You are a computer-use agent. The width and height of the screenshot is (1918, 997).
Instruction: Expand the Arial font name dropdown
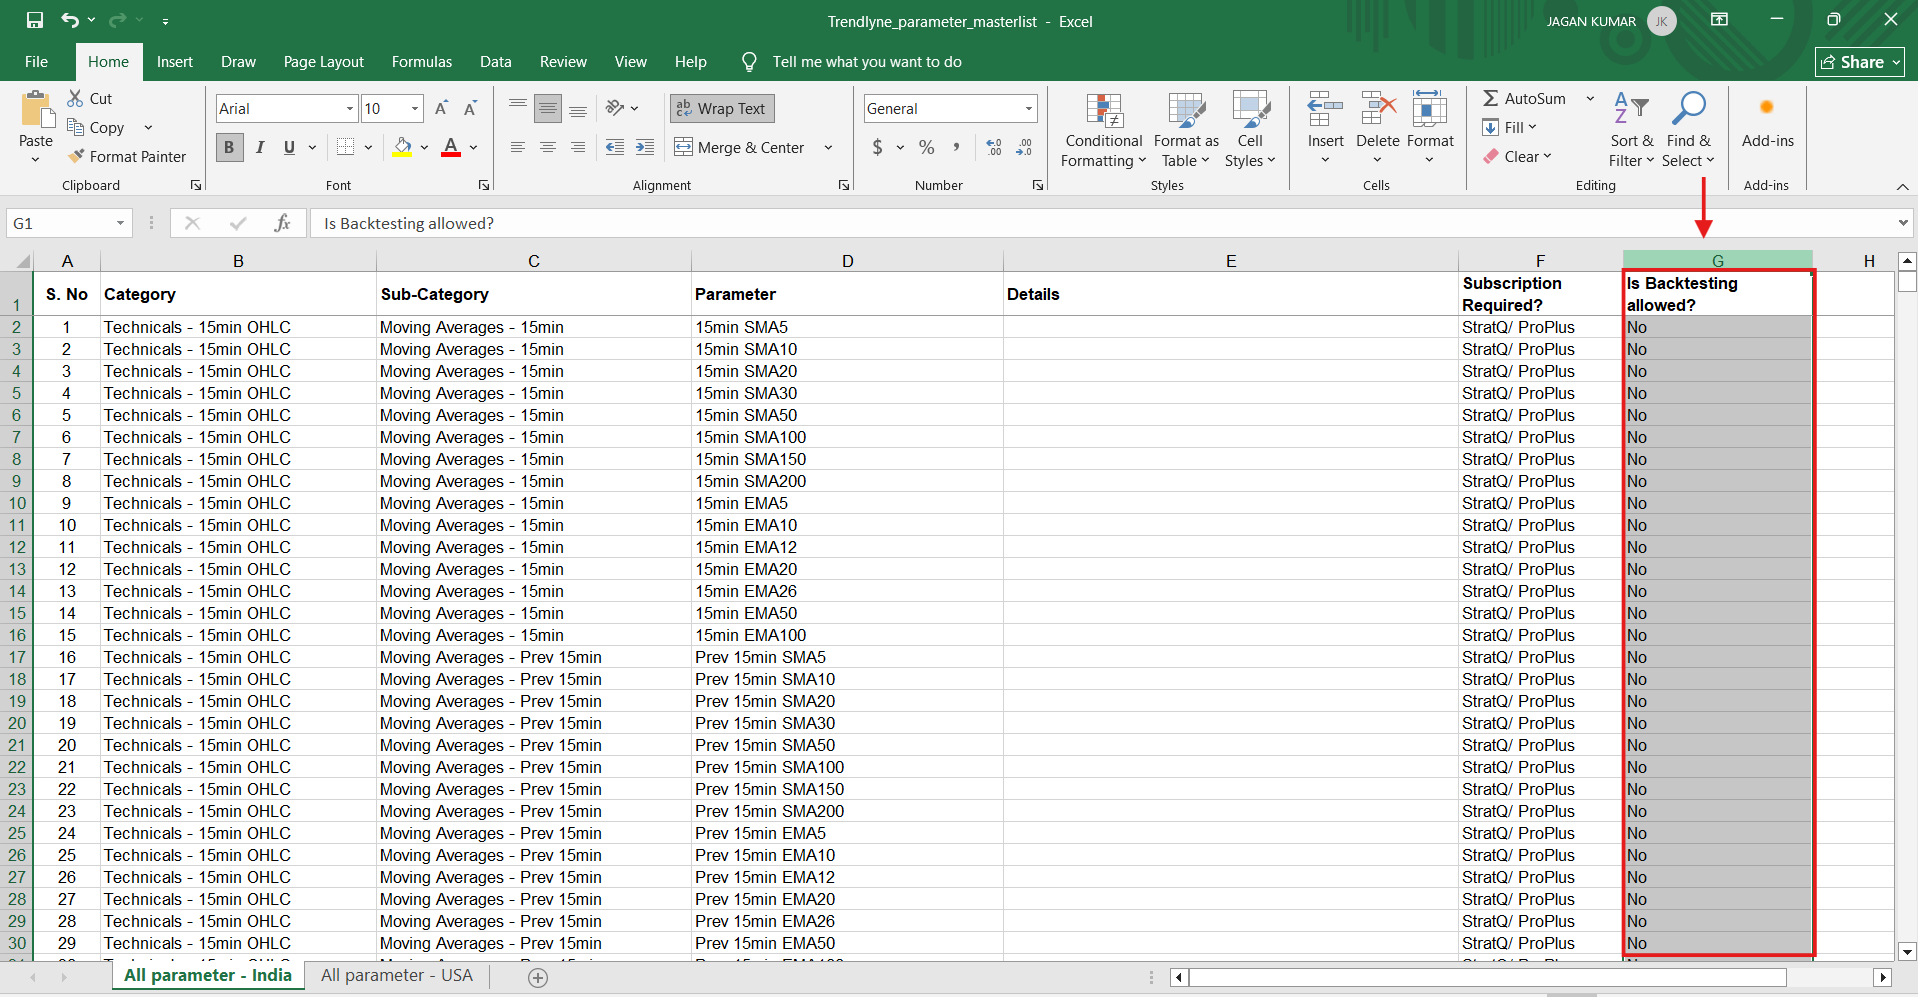(350, 108)
